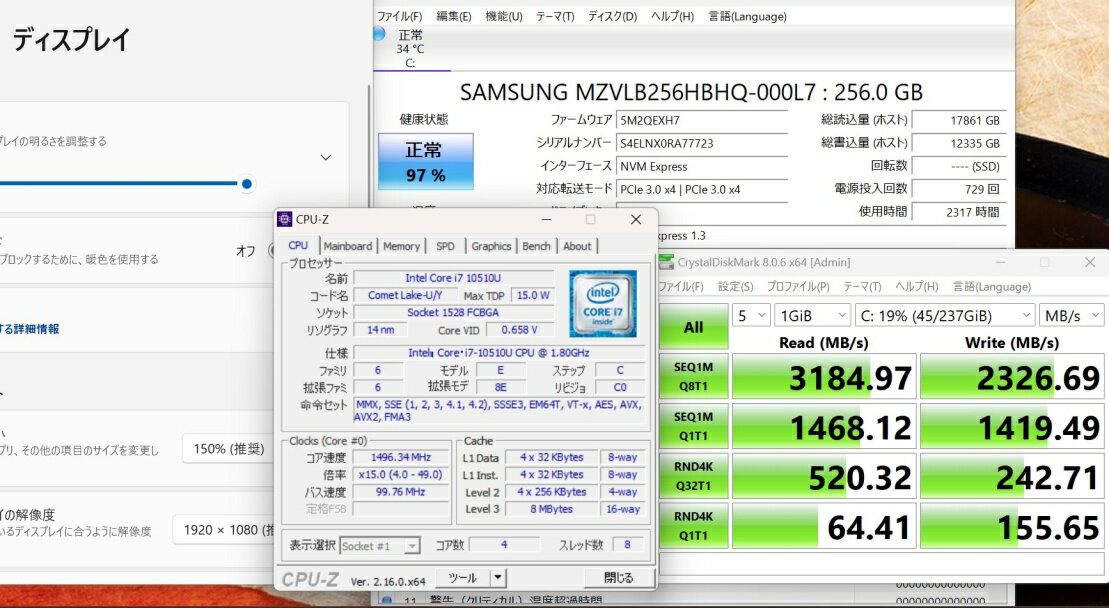Click the 閉じる button in CPU-Z
This screenshot has height=608, width=1109.
[619, 578]
